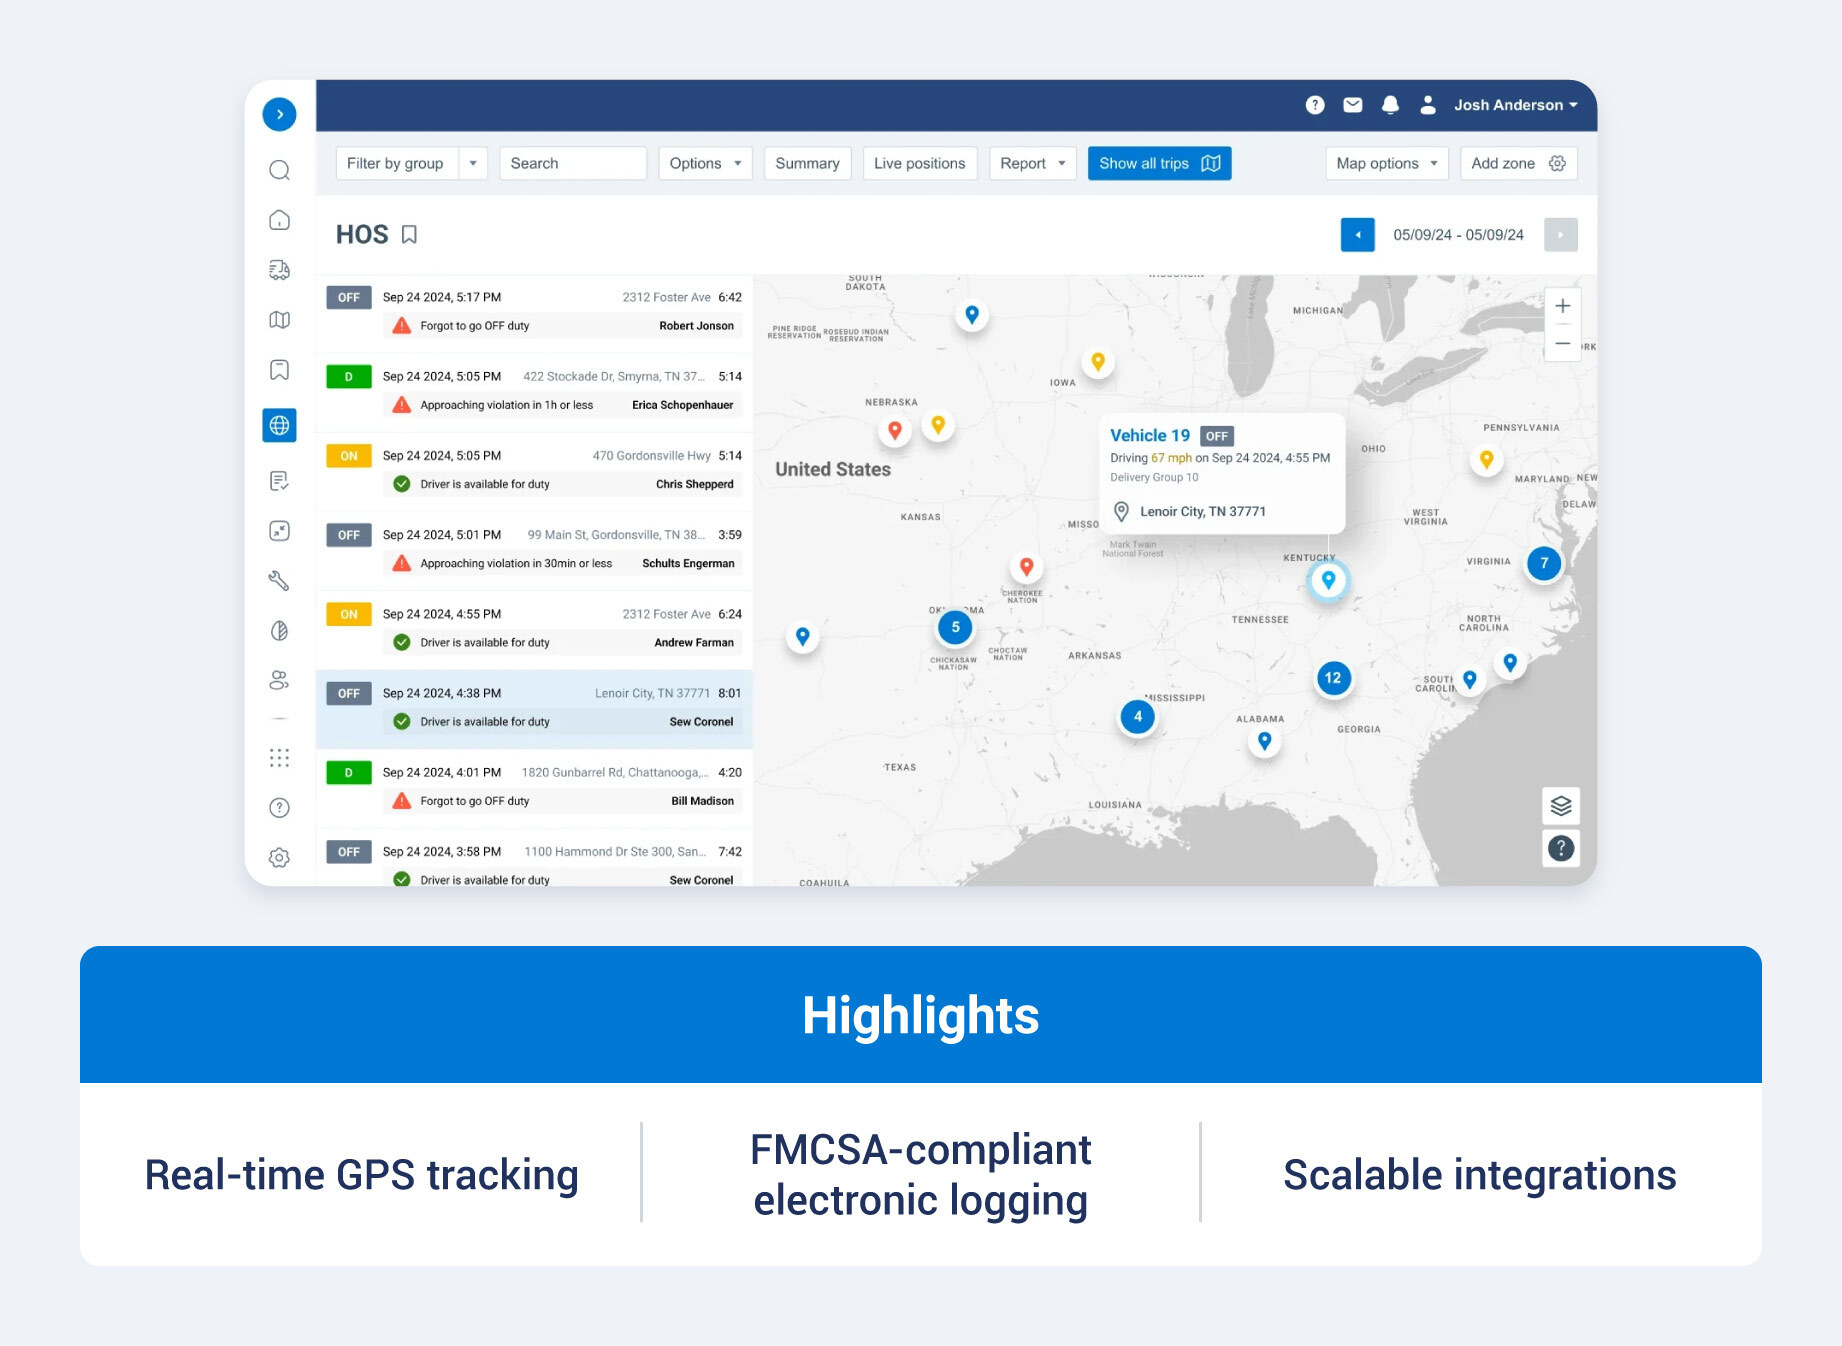Image resolution: width=1842 pixels, height=1346 pixels.
Task: Open the Map options dropdown
Action: pyautogui.click(x=1386, y=163)
